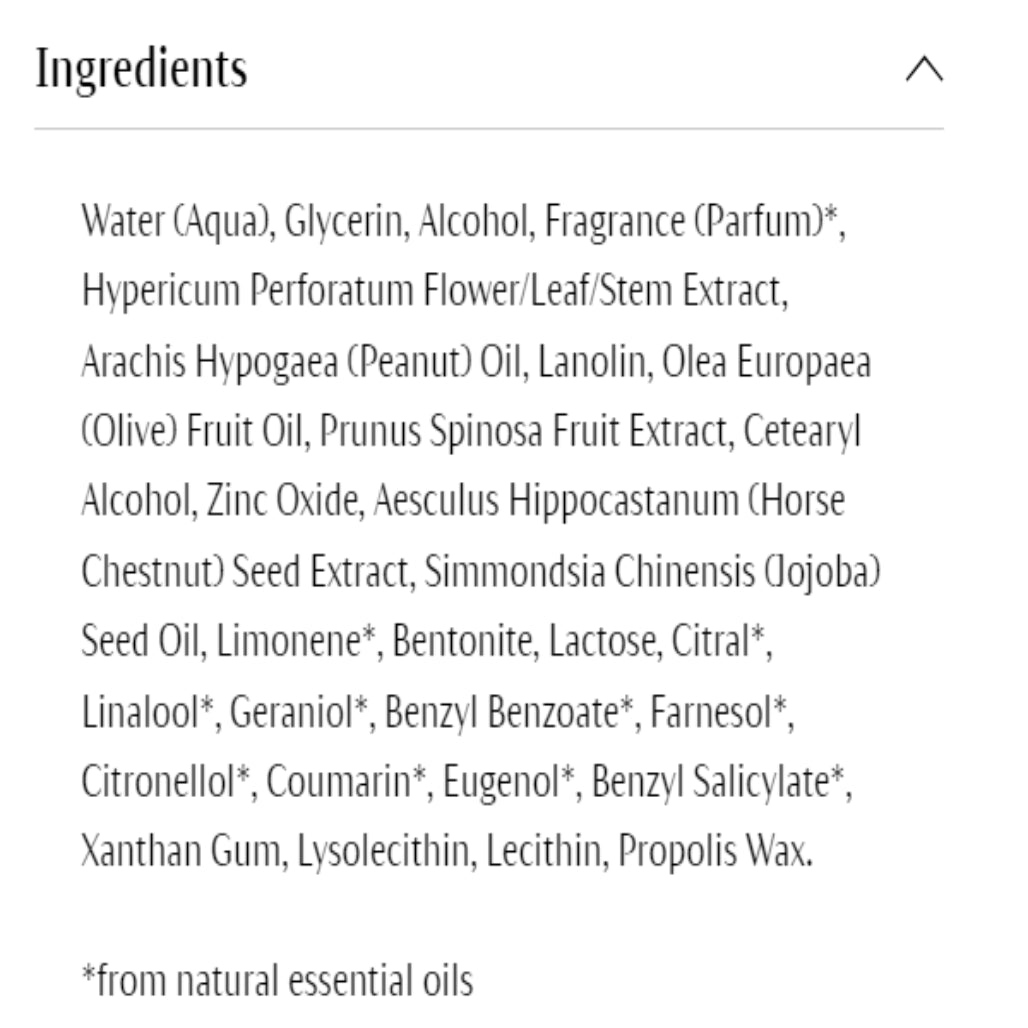Click "Propolis Wax" at the list end
1028x1028 pixels.
tap(713, 853)
